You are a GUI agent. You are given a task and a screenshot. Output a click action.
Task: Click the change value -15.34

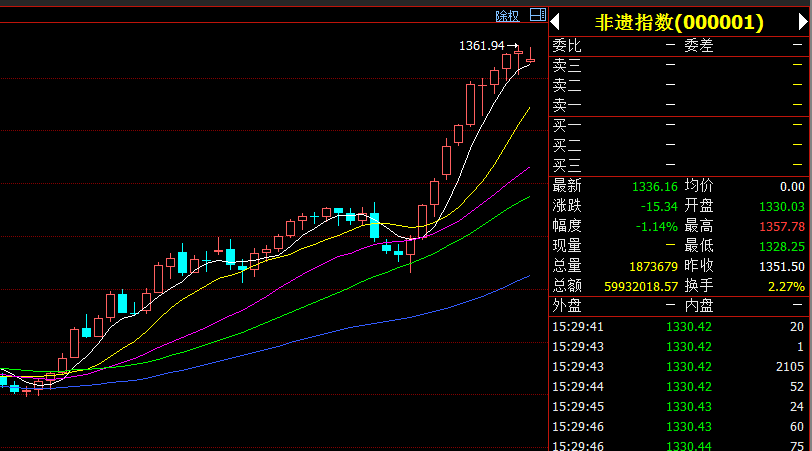pos(659,207)
